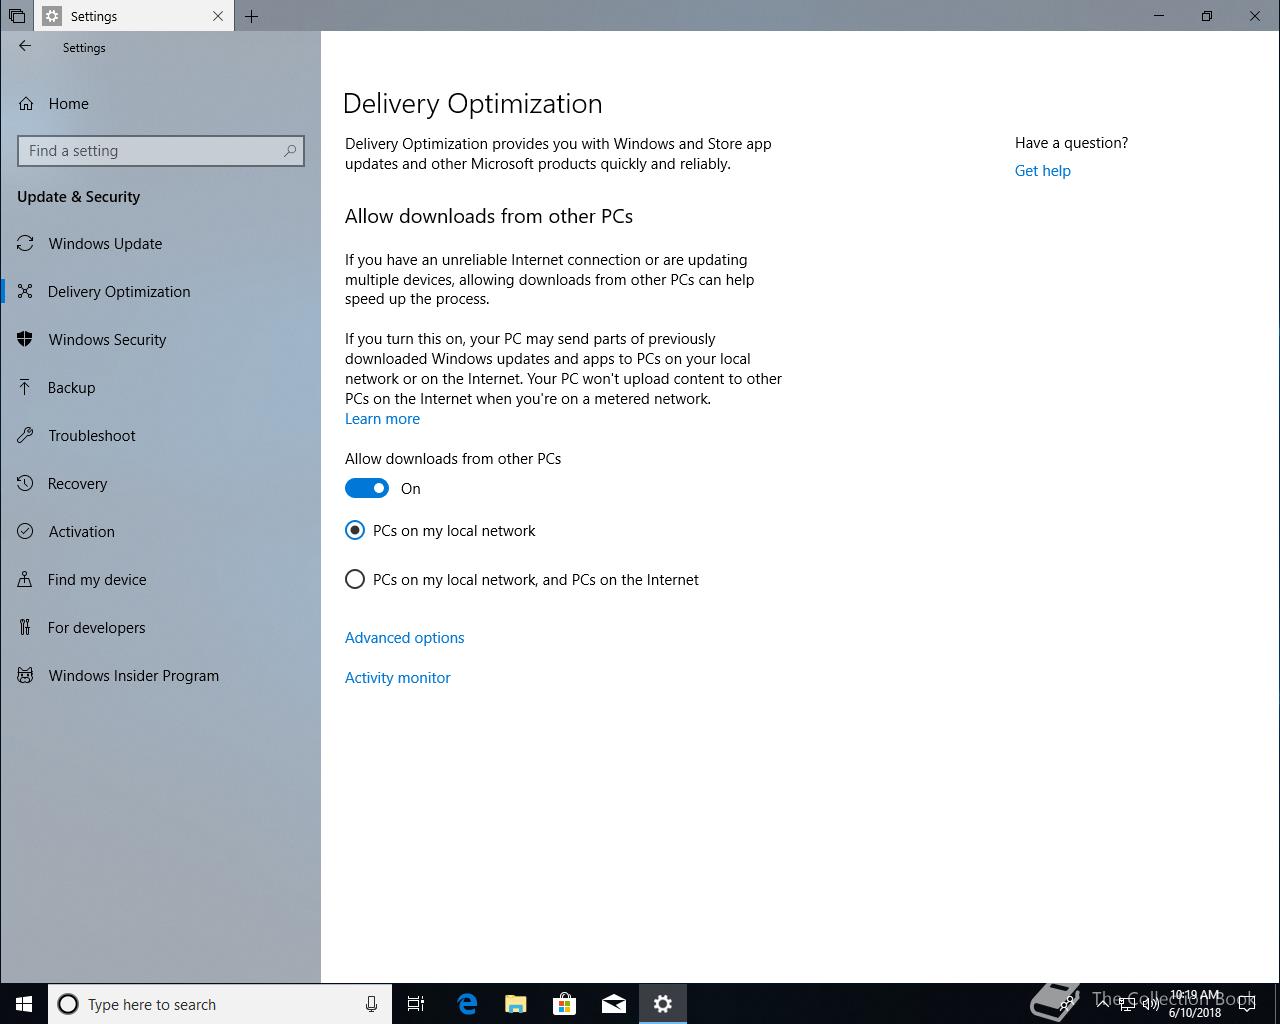Screen dimensions: 1280x1024
Task: Close the Settings tab
Action: [218, 16]
